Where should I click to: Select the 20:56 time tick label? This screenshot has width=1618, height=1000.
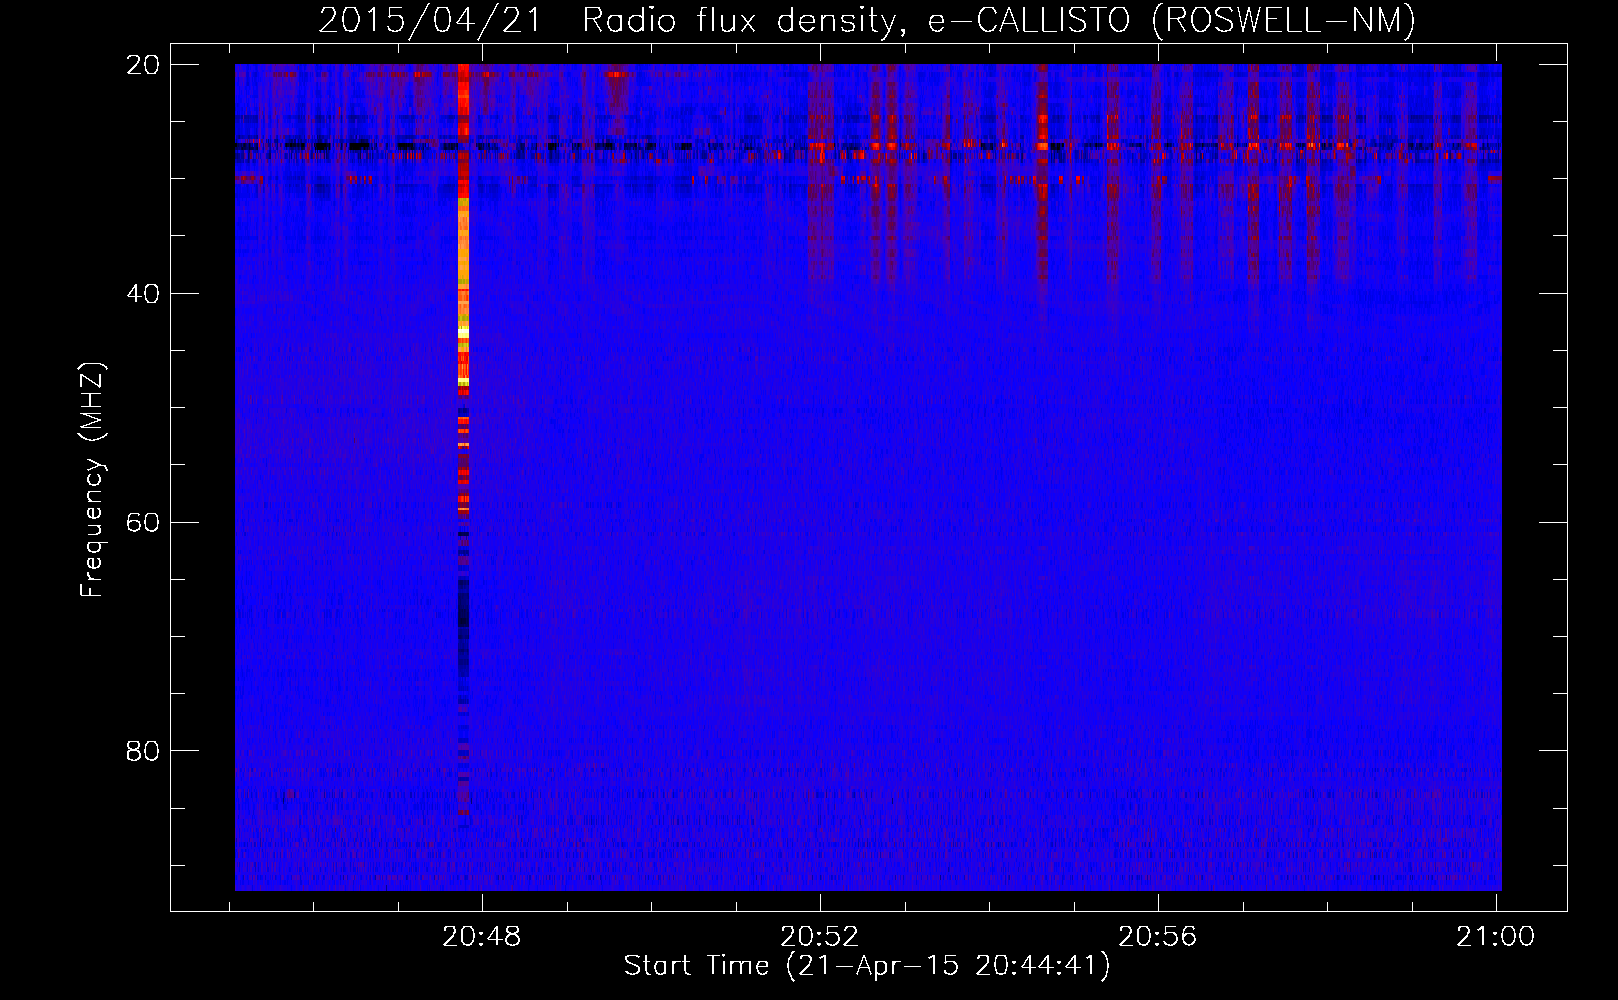click(1158, 936)
